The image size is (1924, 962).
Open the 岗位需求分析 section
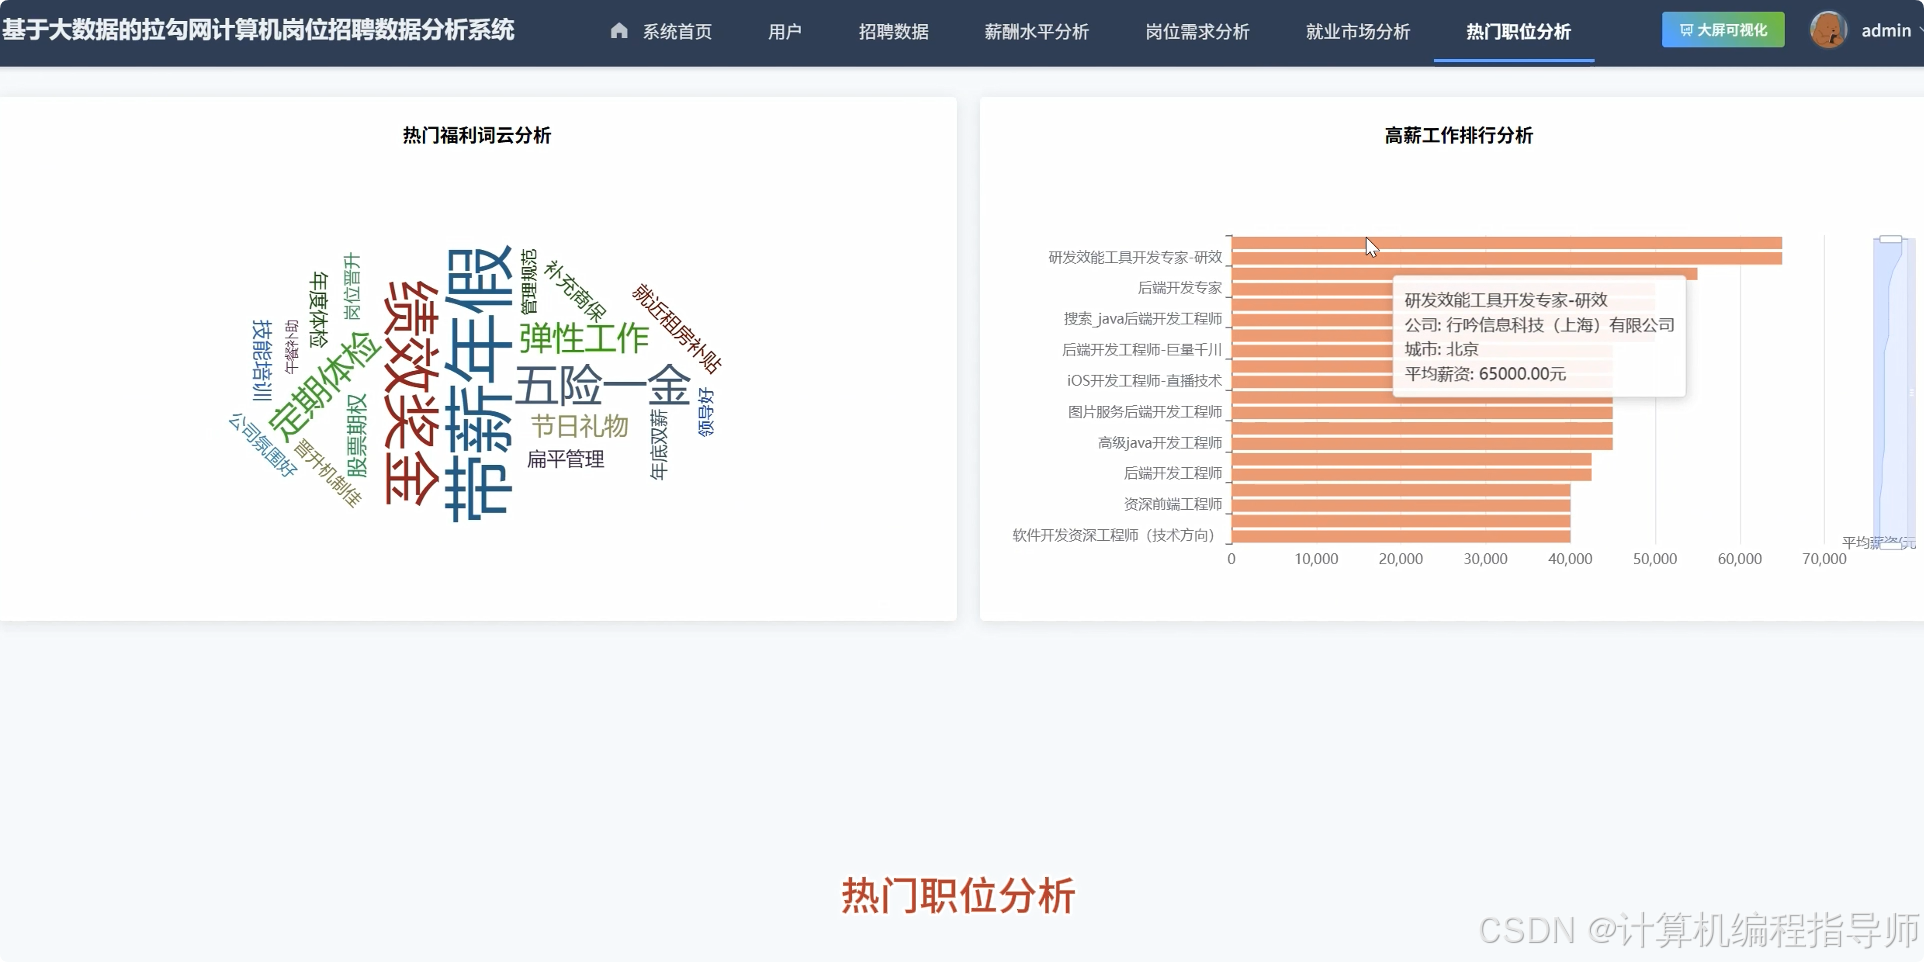[x=1197, y=31]
